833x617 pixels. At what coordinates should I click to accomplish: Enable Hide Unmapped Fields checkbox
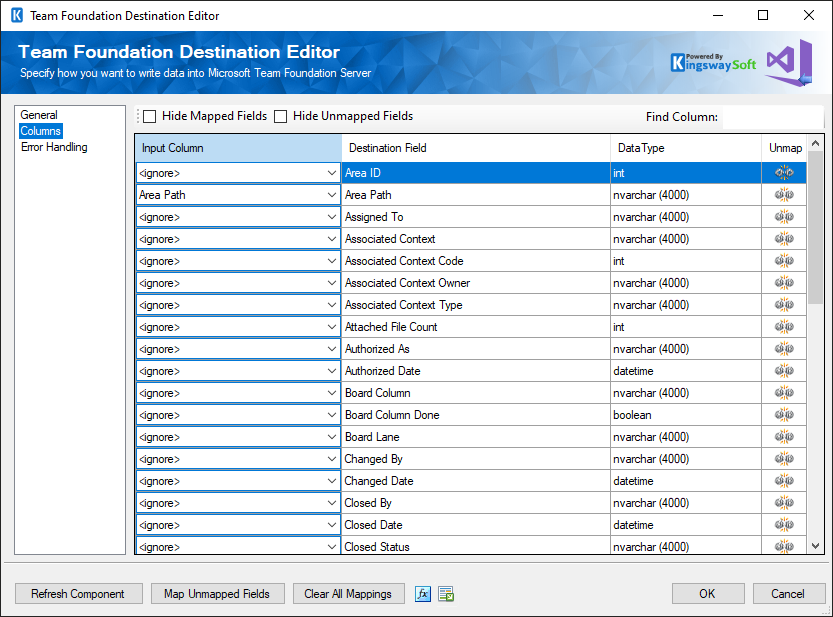pyautogui.click(x=280, y=116)
